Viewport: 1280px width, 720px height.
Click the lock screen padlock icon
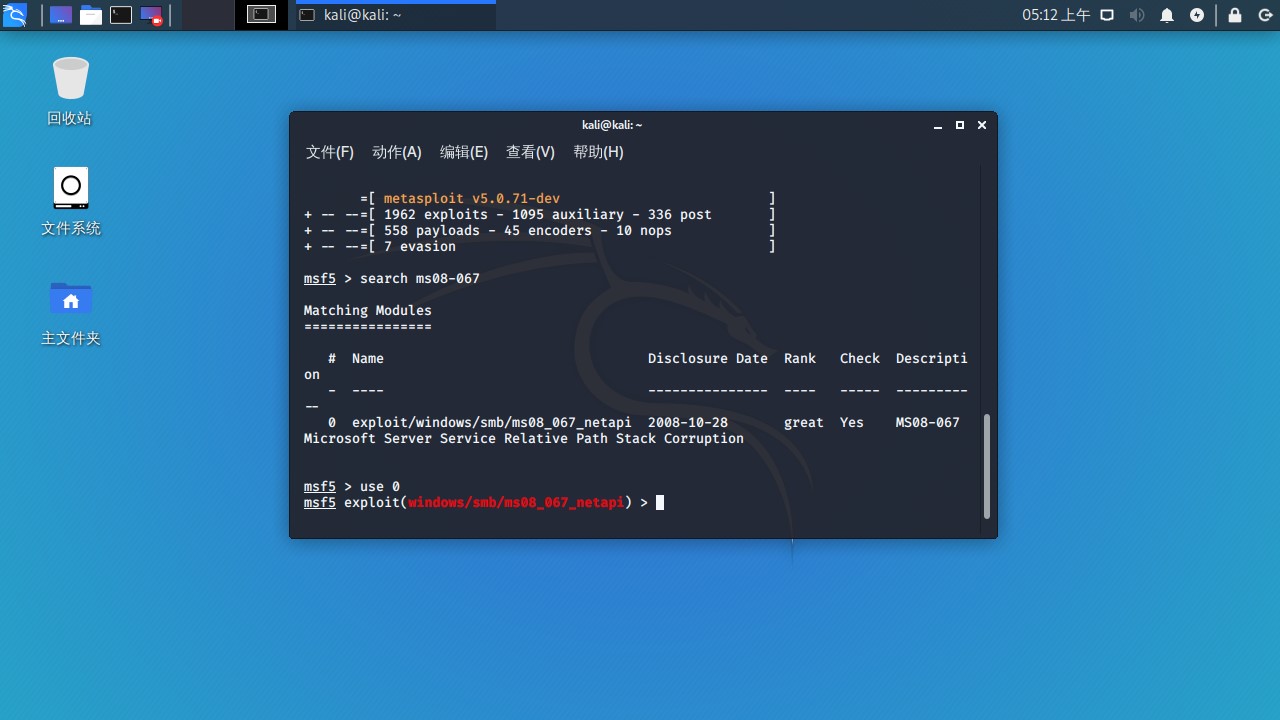1235,15
